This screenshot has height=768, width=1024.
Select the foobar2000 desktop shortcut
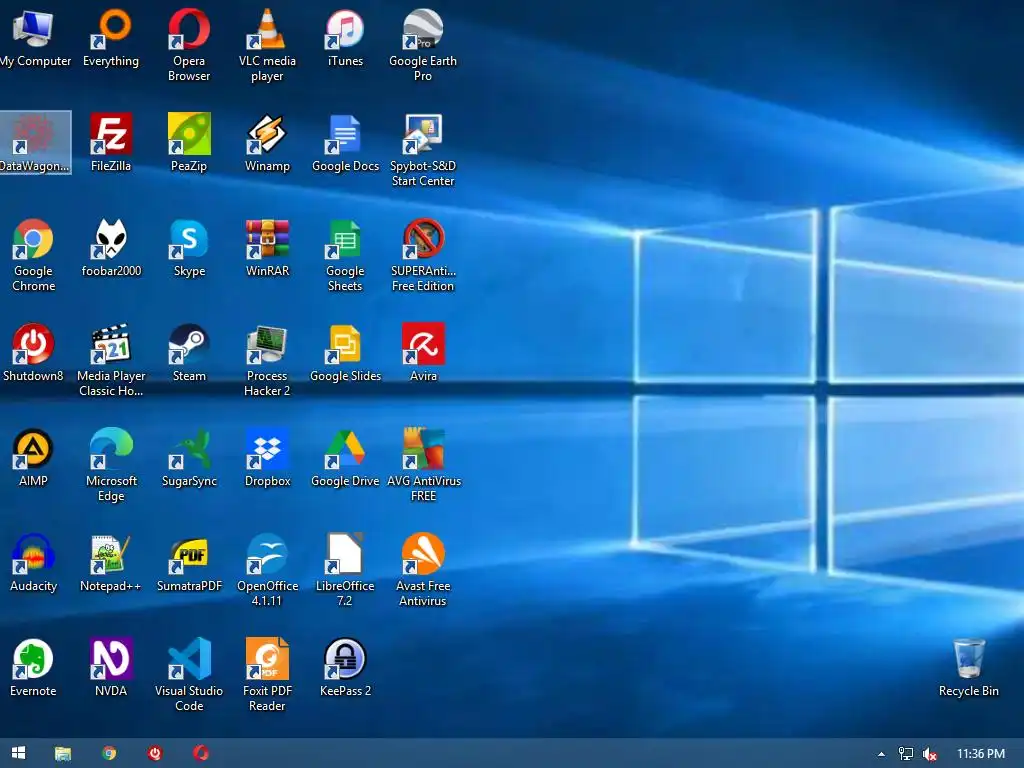pos(111,248)
